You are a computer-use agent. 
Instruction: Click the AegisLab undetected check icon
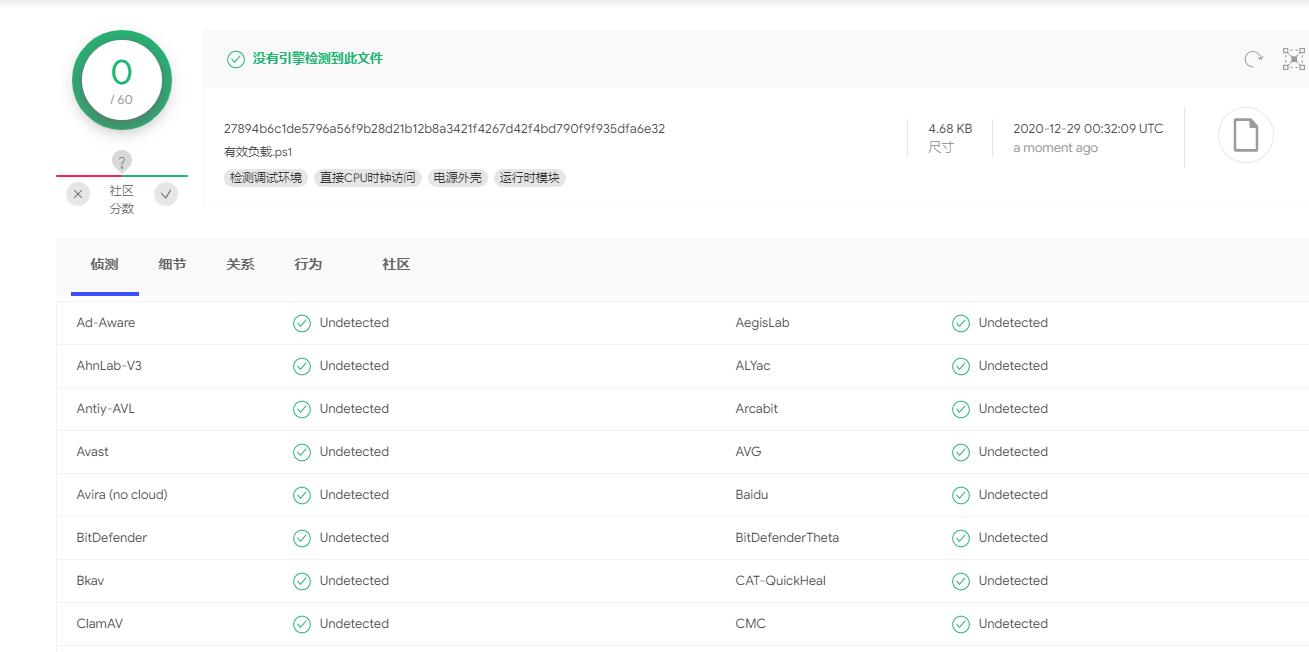pos(961,323)
